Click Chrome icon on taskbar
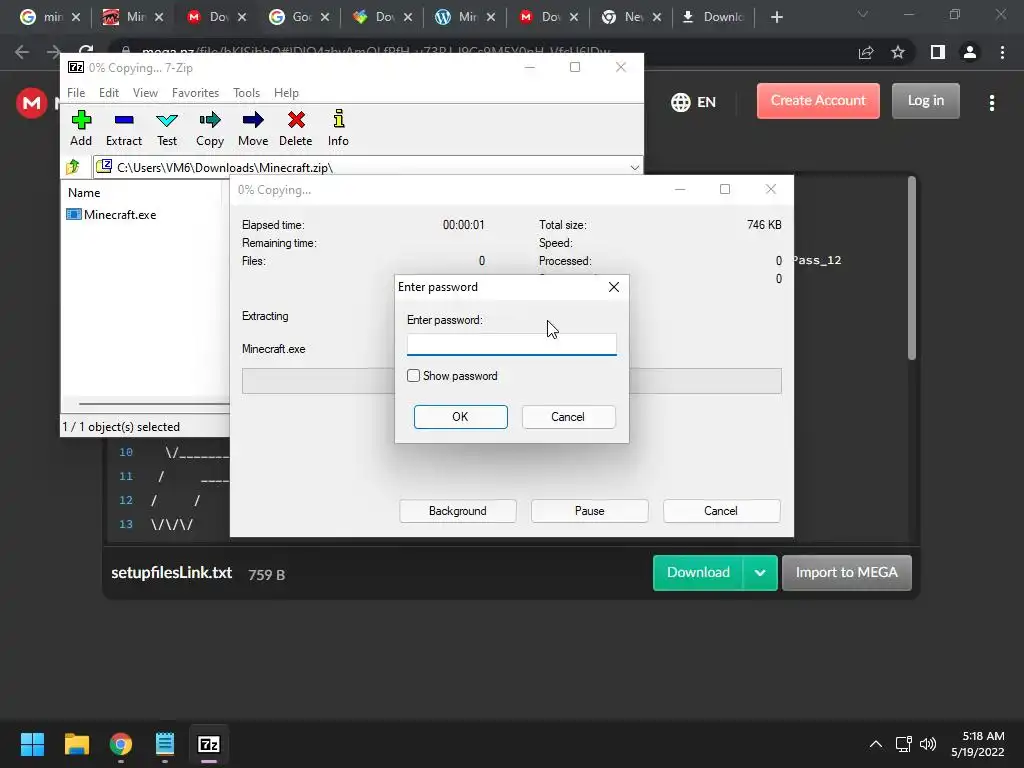 pyautogui.click(x=121, y=744)
